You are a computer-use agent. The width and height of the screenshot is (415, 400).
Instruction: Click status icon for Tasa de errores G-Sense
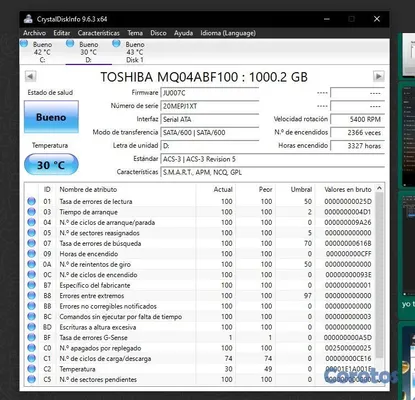(32, 338)
